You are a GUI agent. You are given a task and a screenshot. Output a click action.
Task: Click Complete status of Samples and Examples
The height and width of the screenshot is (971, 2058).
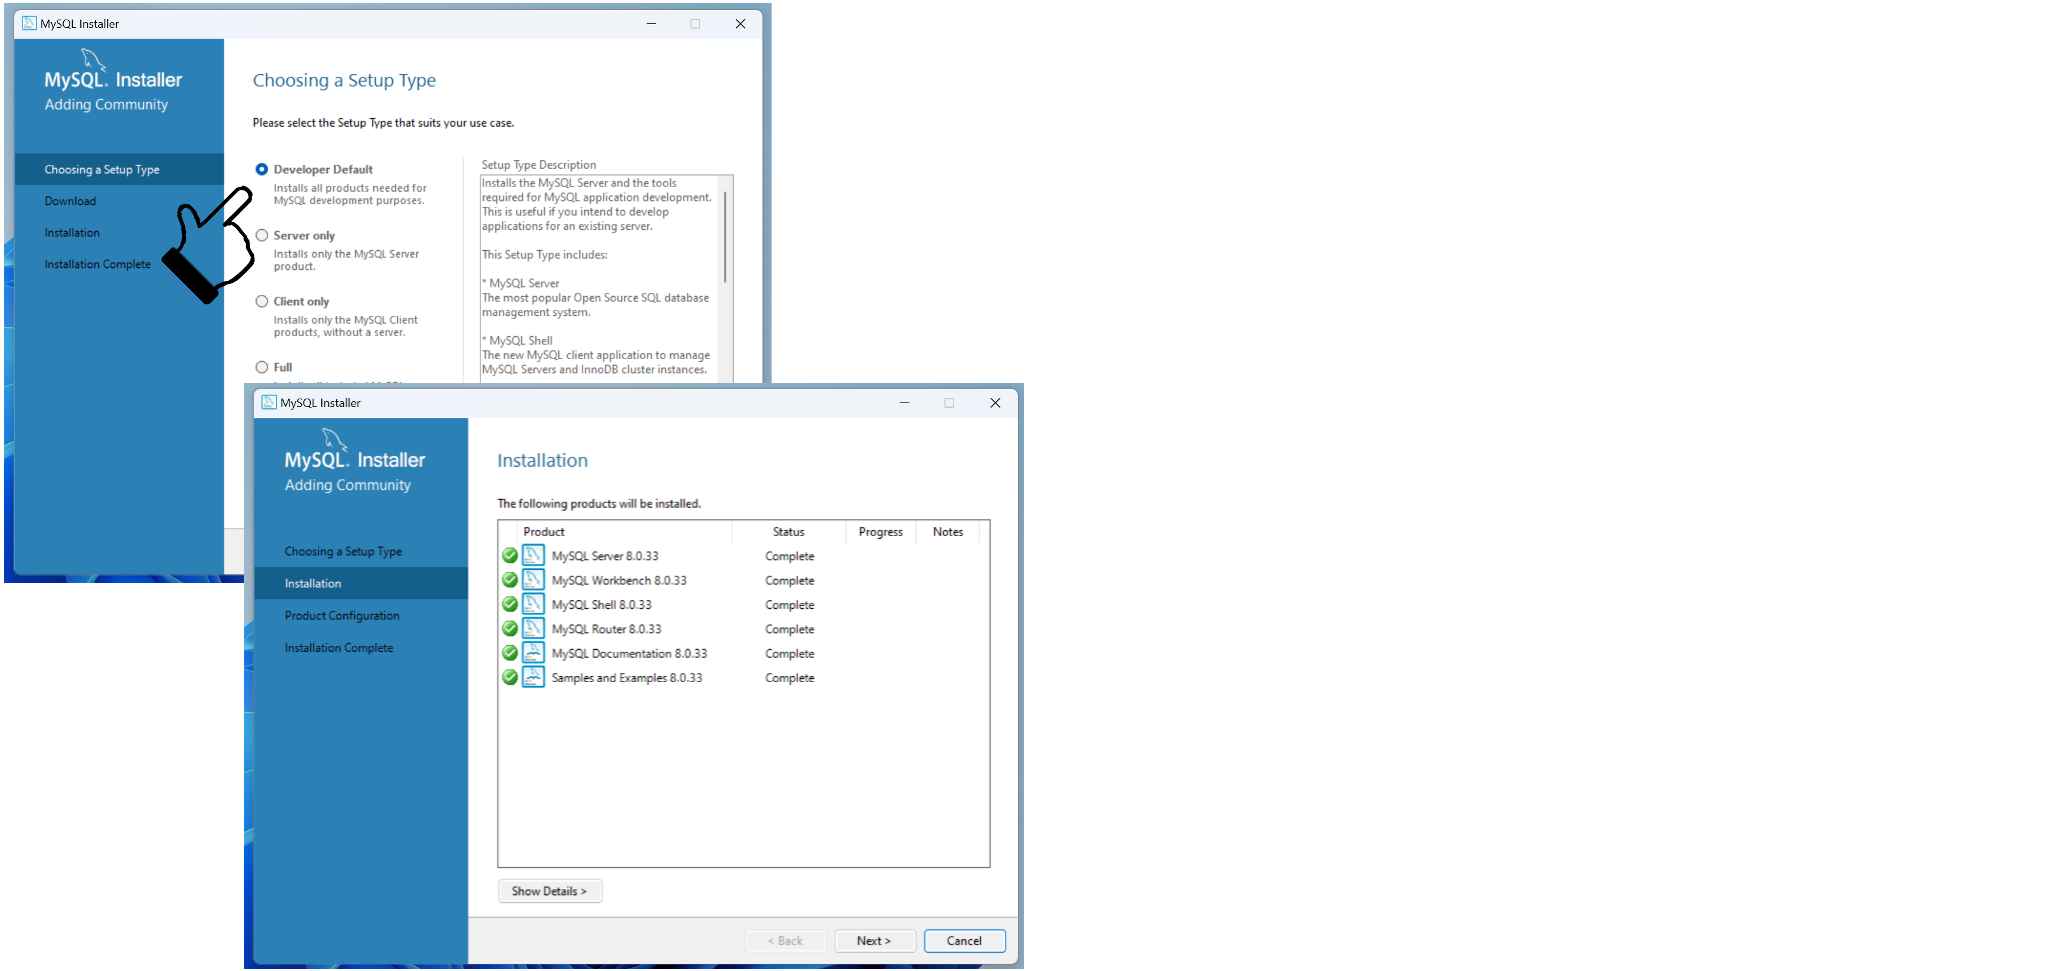[790, 678]
